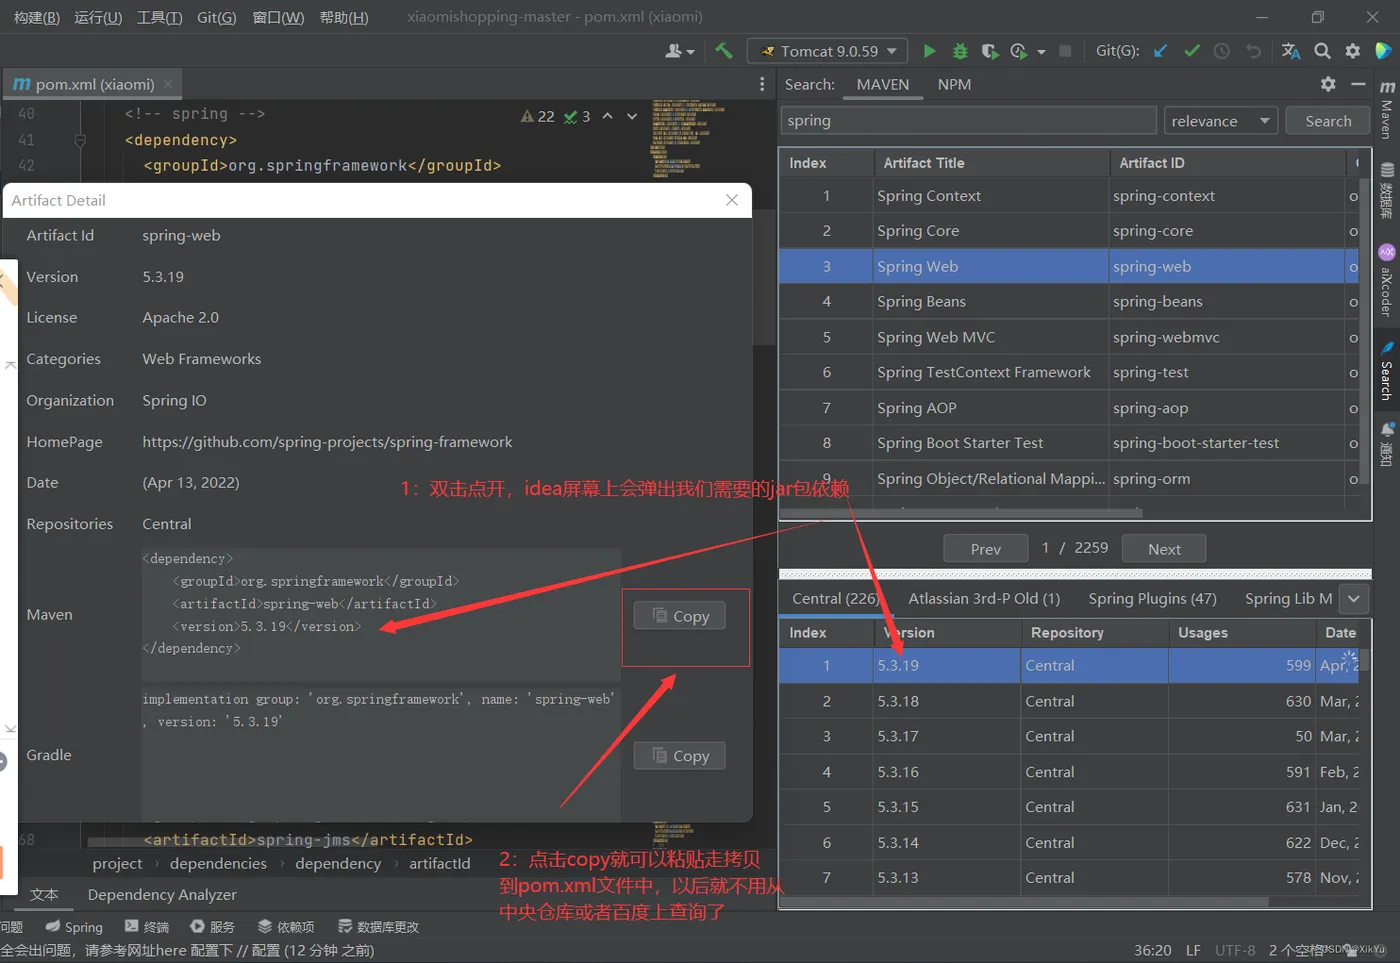
Task: Open Search sidebar tool window
Action: [x=1386, y=372]
